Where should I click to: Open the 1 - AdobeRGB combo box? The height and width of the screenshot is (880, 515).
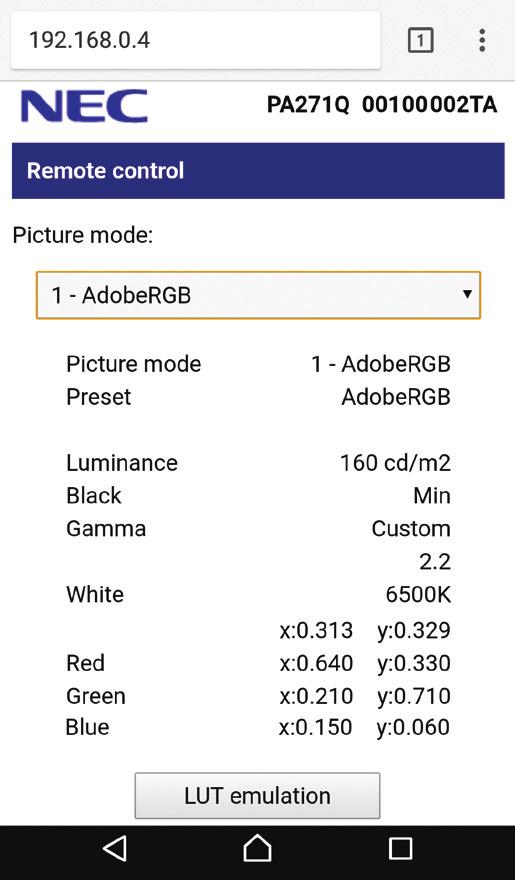click(x=258, y=295)
